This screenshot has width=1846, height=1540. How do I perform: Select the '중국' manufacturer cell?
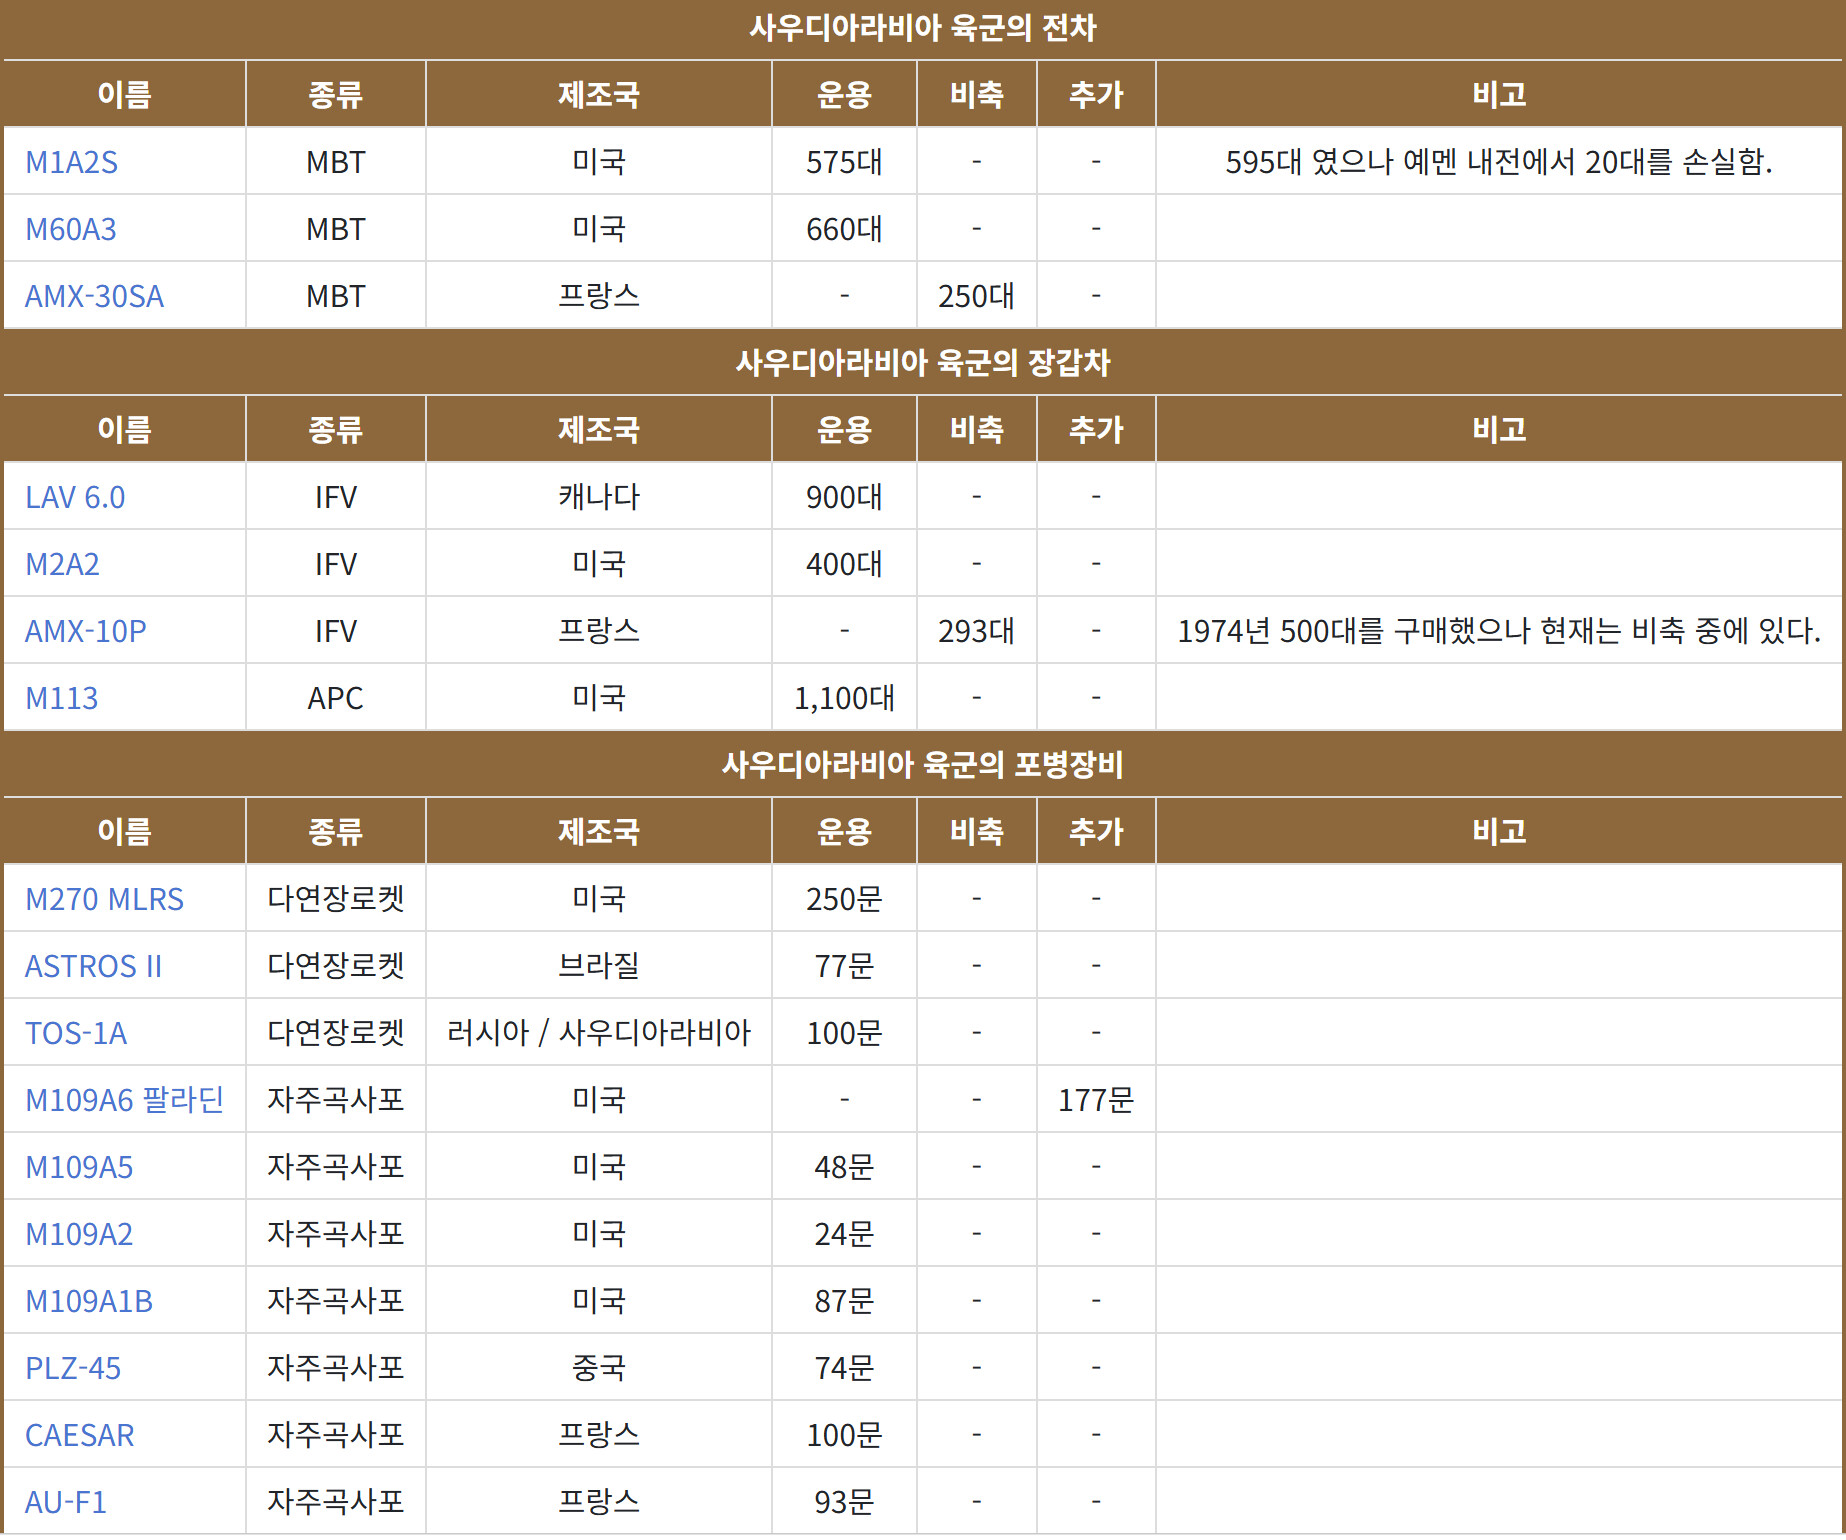598,1368
